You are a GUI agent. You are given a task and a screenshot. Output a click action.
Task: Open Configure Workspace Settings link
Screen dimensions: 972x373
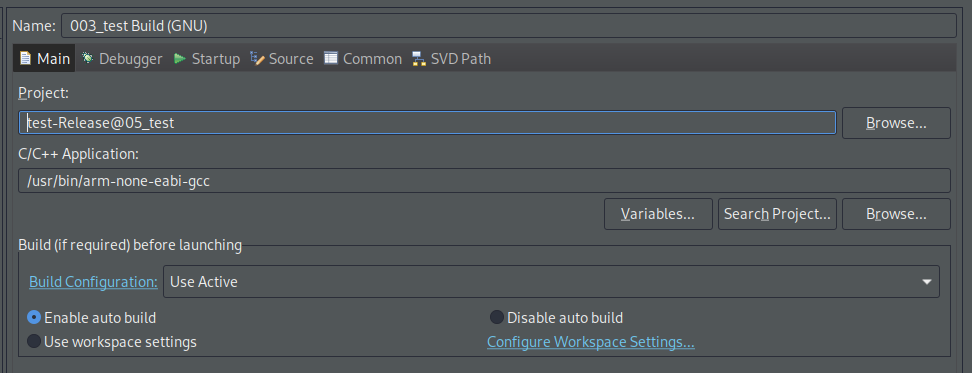(591, 342)
